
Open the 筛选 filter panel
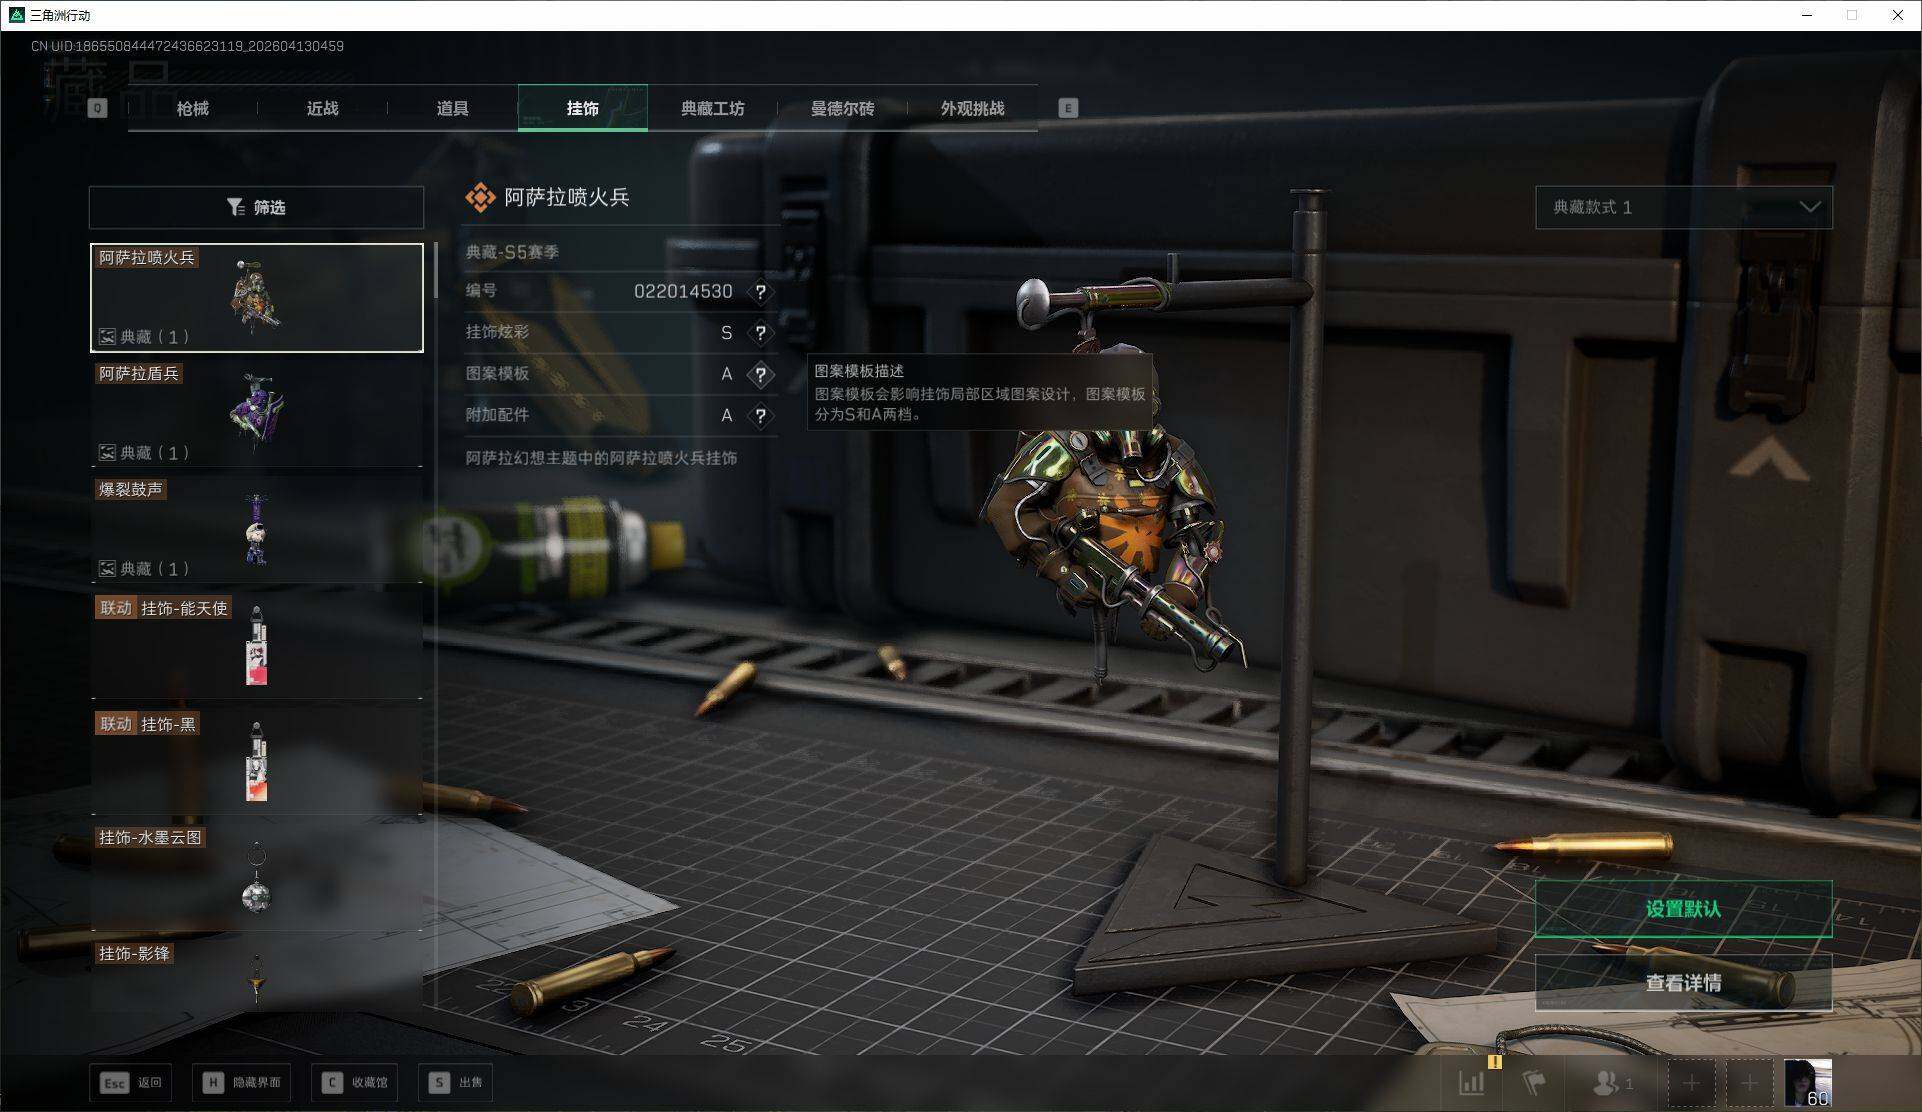pos(256,207)
